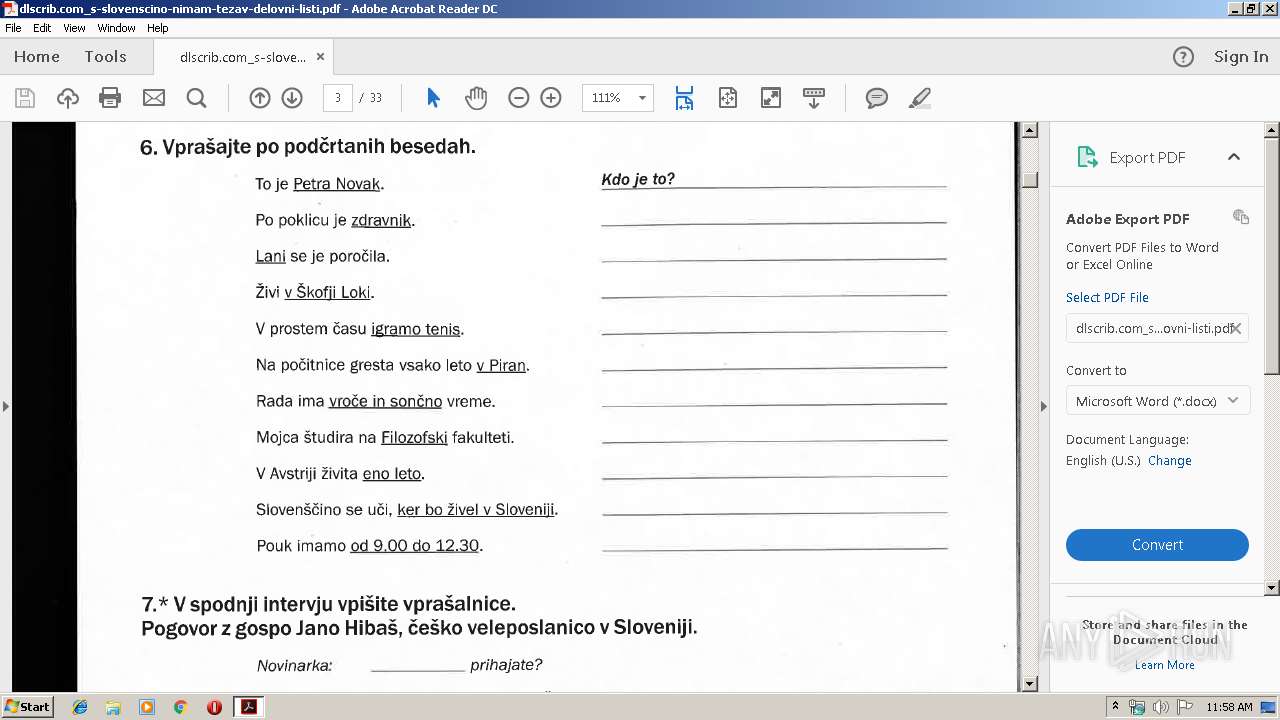
Task: Select the dlscrib.com document tab
Action: pyautogui.click(x=243, y=57)
